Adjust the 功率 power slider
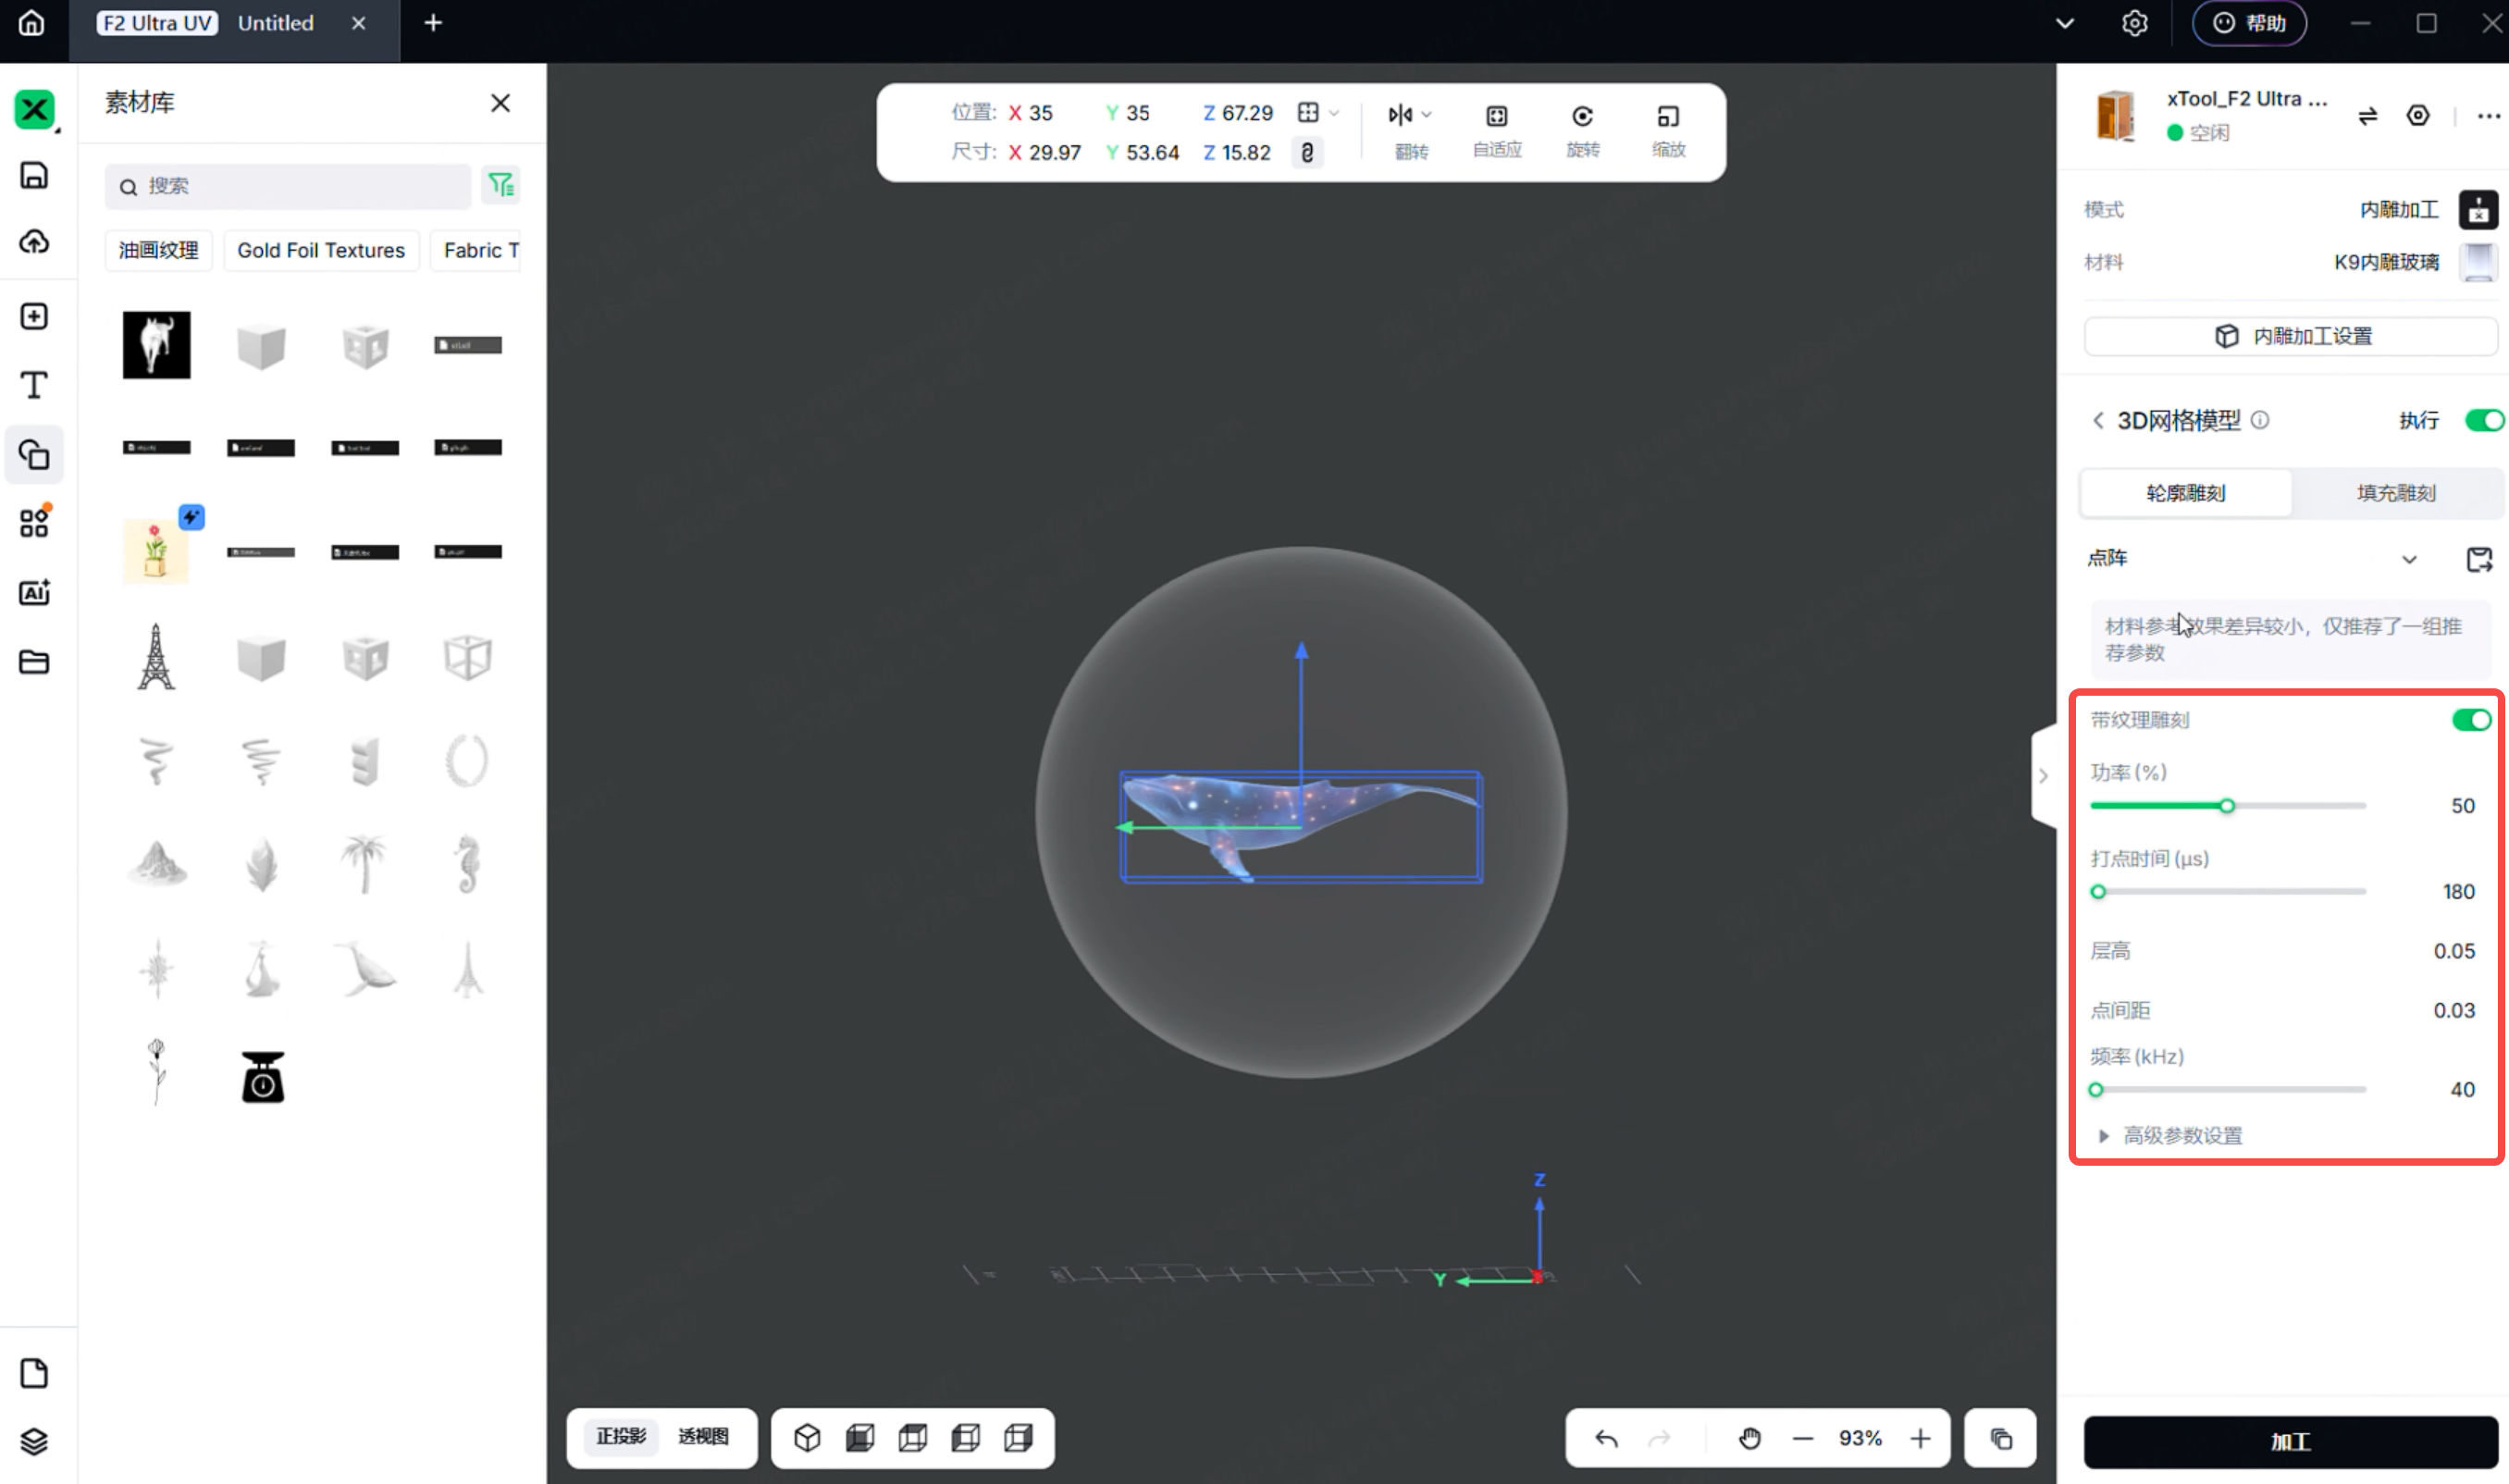 click(2227, 806)
